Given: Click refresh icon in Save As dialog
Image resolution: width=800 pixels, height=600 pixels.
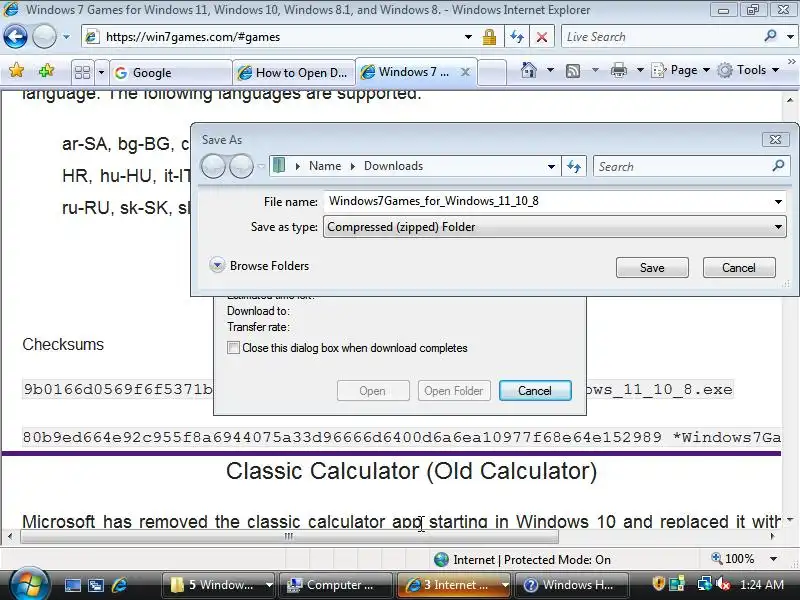Looking at the screenshot, I should [x=574, y=166].
